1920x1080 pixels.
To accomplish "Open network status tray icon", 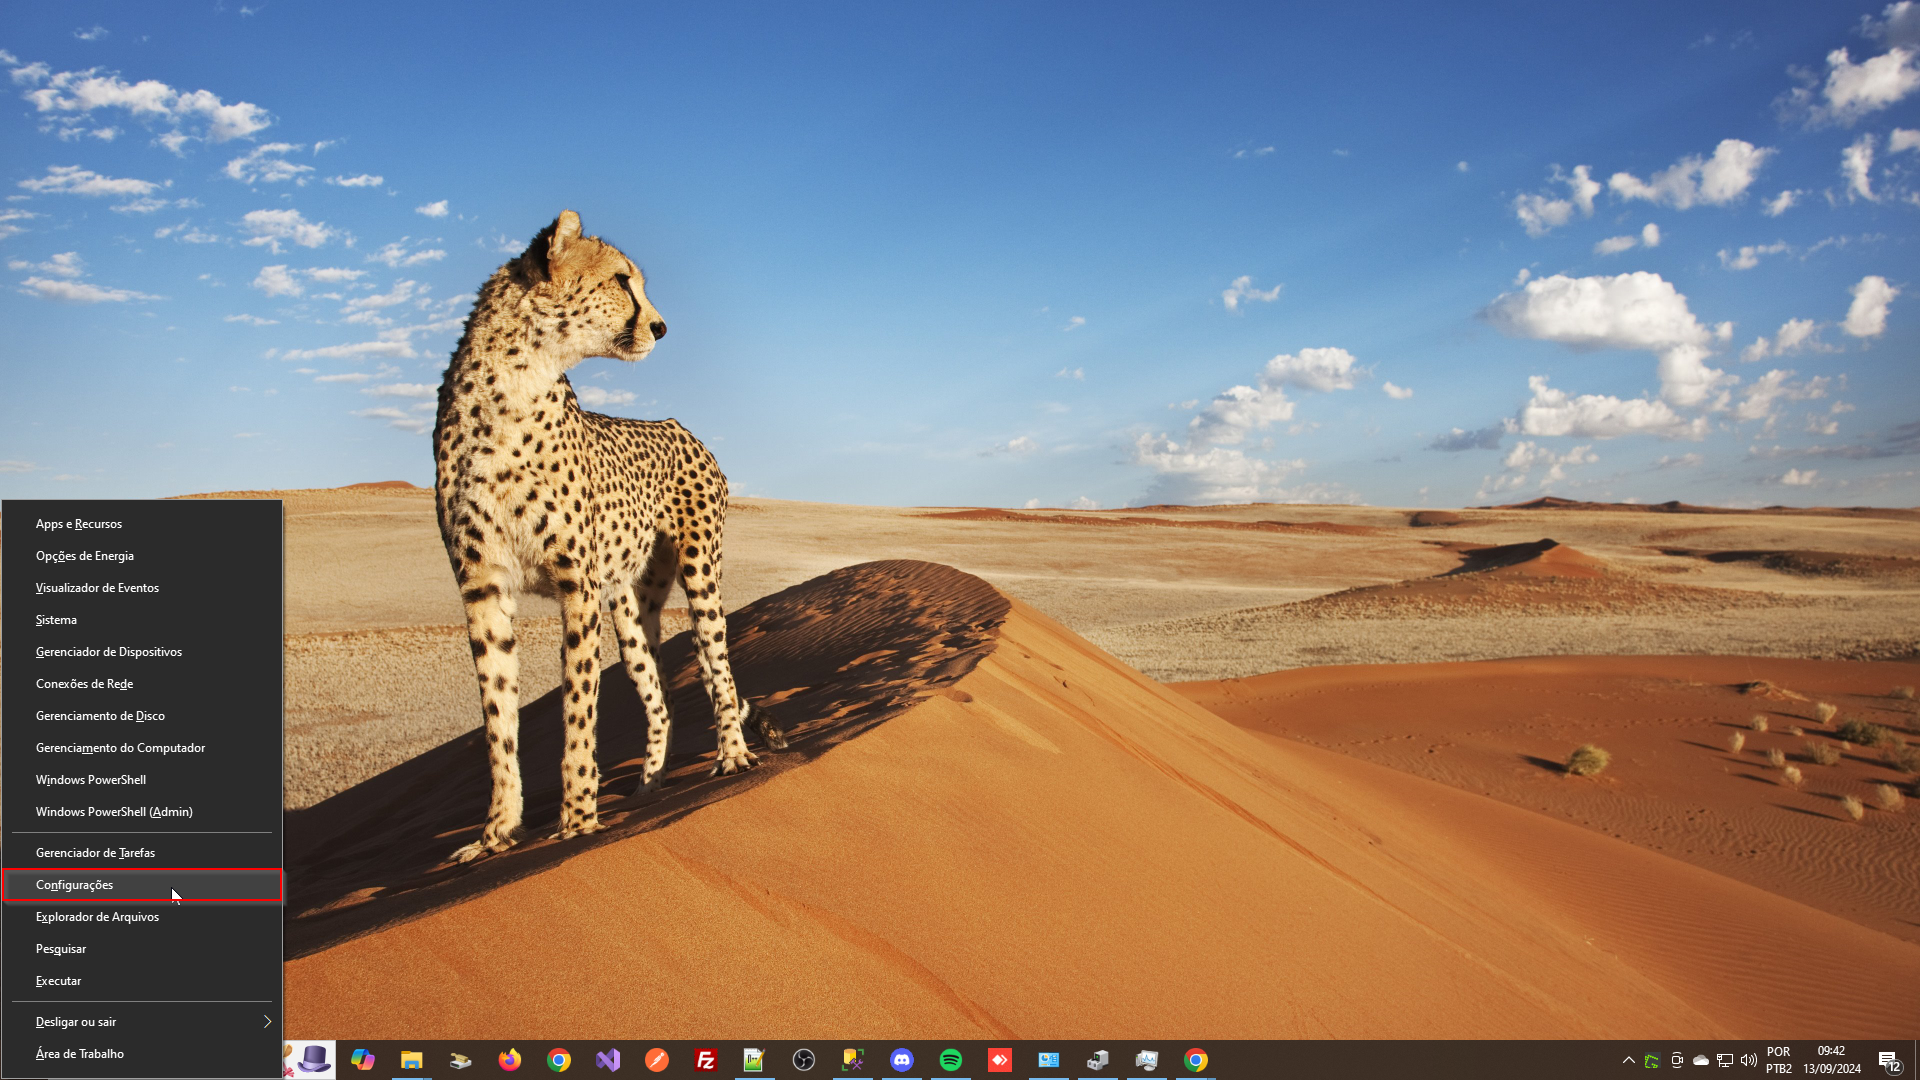I will (x=1725, y=1061).
